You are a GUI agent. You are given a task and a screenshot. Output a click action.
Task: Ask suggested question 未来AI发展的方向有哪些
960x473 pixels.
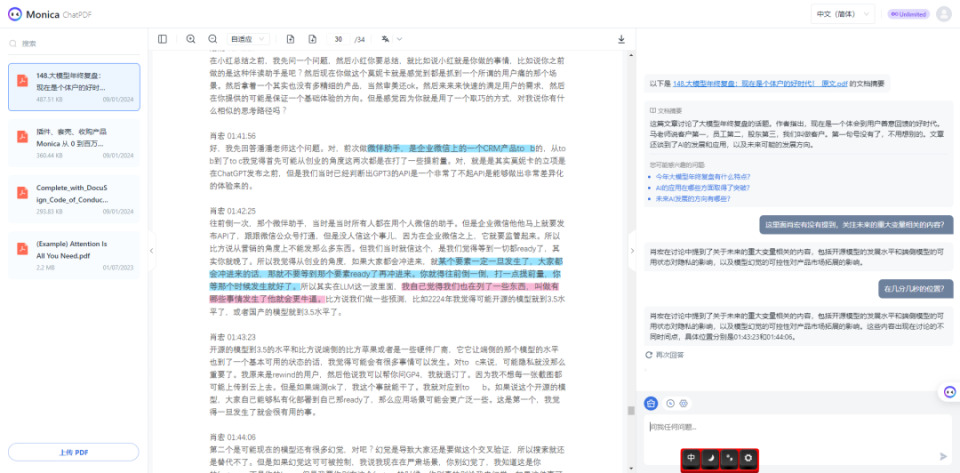coord(693,199)
